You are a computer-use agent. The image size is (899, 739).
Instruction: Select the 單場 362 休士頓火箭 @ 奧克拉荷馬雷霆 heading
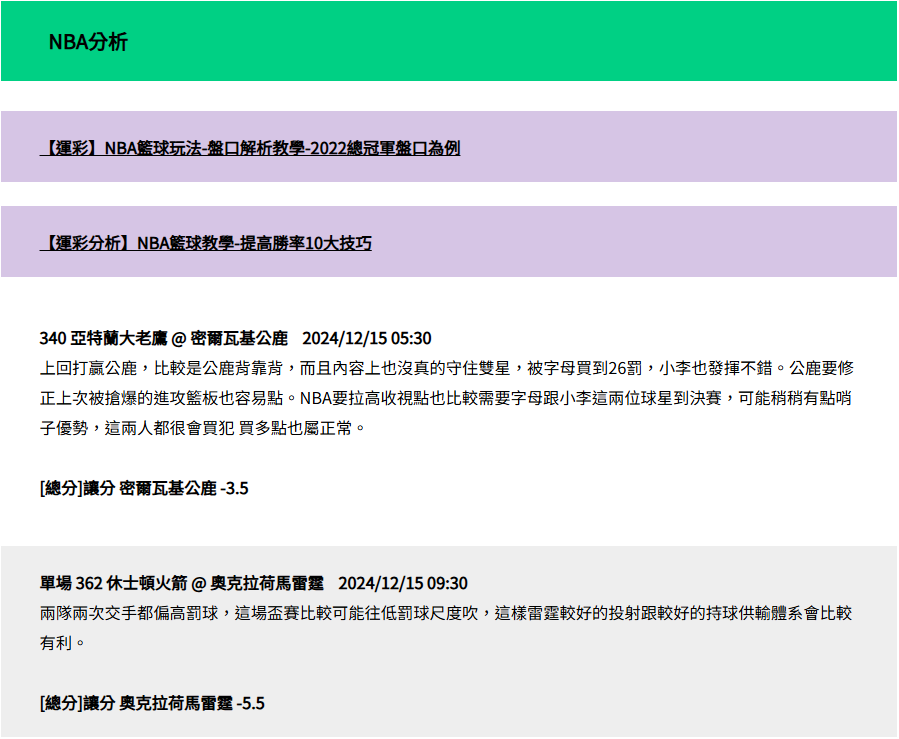253,583
